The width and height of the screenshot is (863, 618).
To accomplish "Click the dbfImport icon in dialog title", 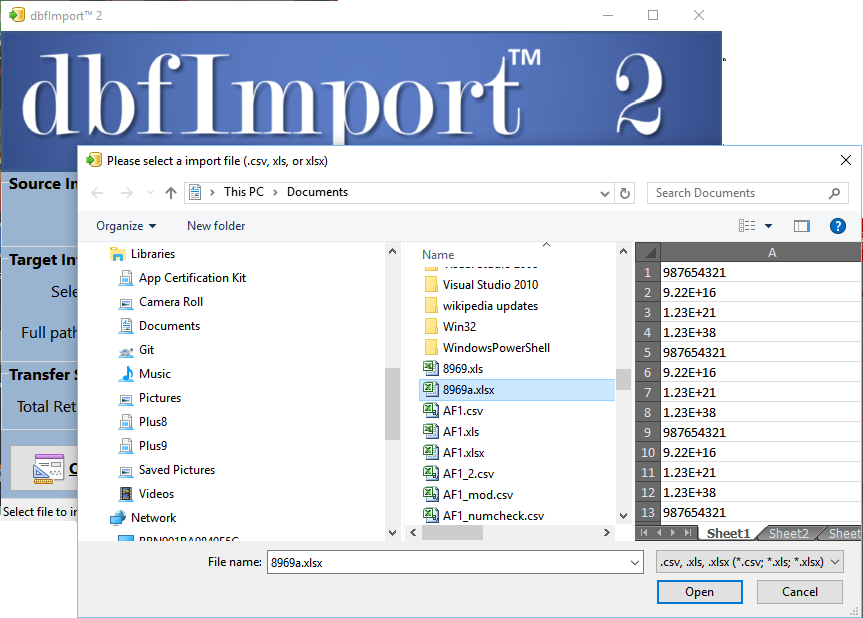I will coord(94,160).
